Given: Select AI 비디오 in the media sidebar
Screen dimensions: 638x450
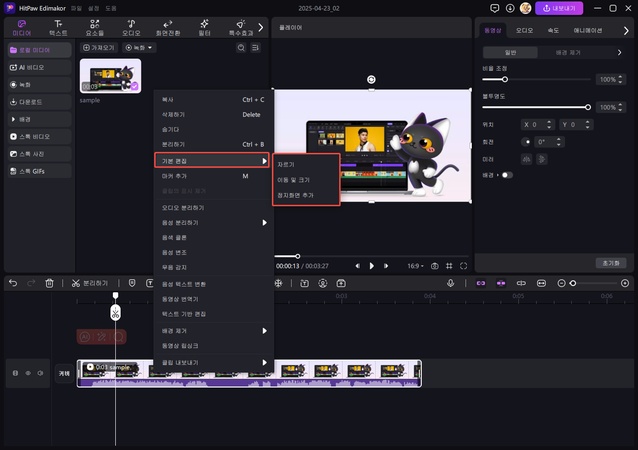Looking at the screenshot, I should (x=39, y=68).
